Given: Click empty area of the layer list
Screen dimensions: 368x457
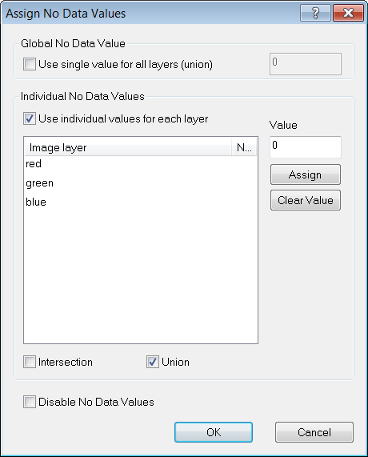Looking at the screenshot, I should point(141,277).
